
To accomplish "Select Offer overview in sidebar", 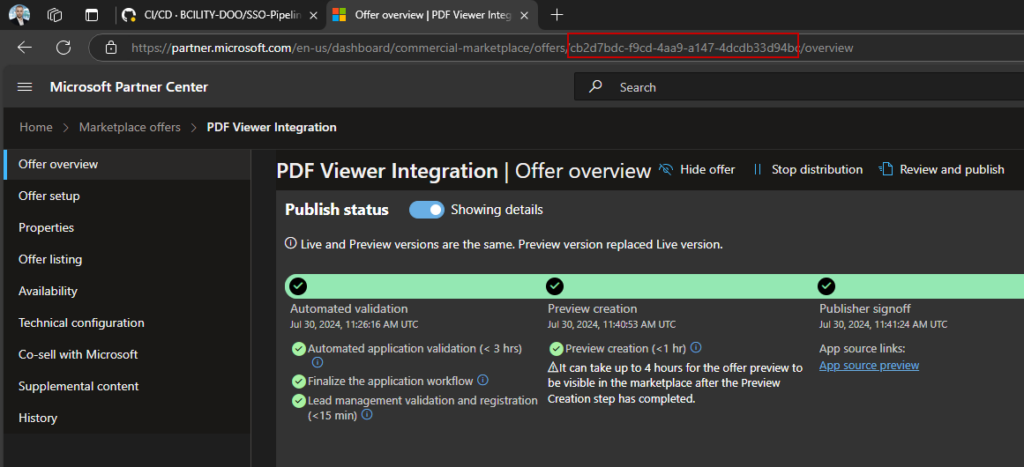I will pos(127,164).
